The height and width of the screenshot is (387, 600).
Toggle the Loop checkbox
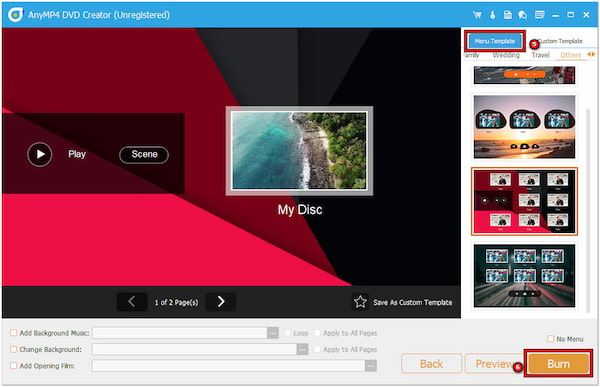(x=288, y=333)
